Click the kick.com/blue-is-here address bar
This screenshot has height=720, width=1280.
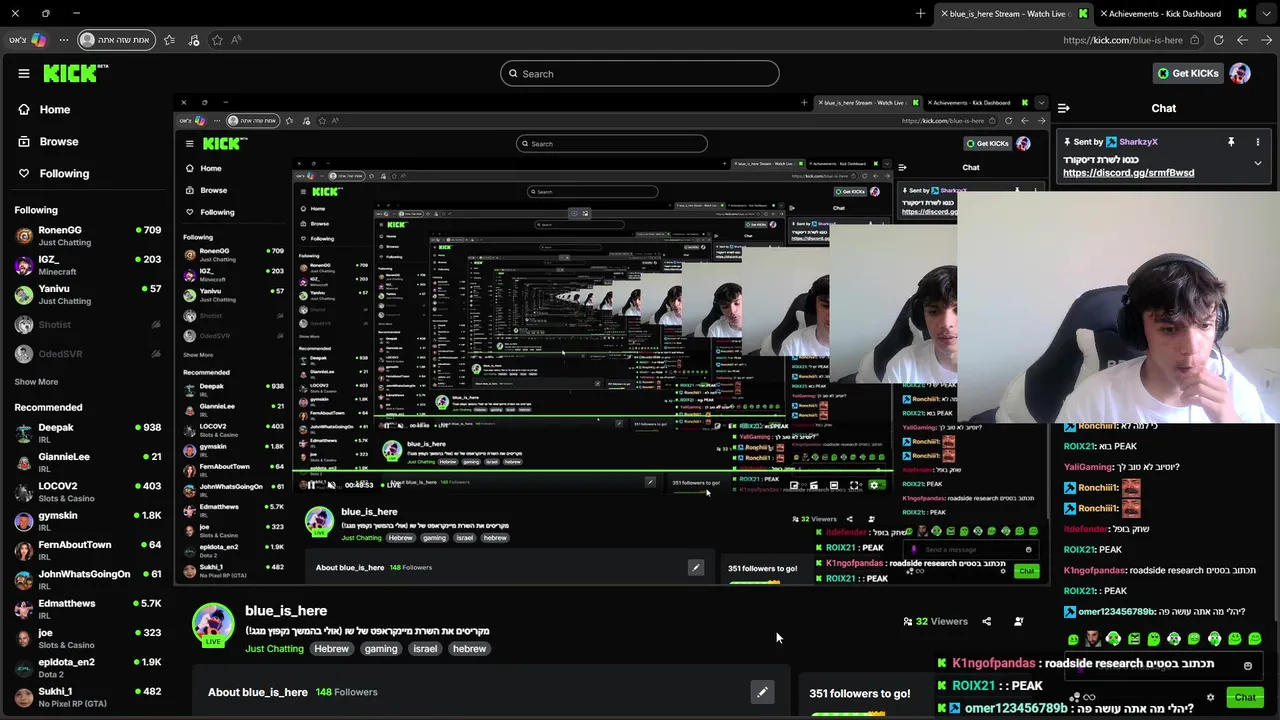pos(1122,40)
